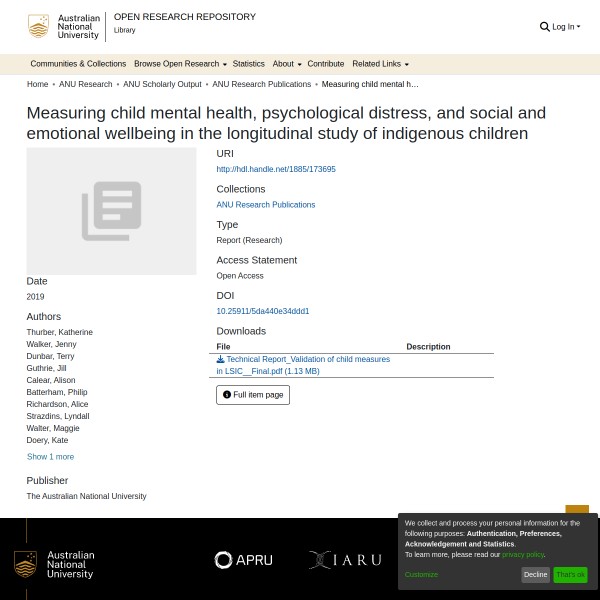Go to Communities & Collections
The width and height of the screenshot is (600, 600).
[x=78, y=64]
